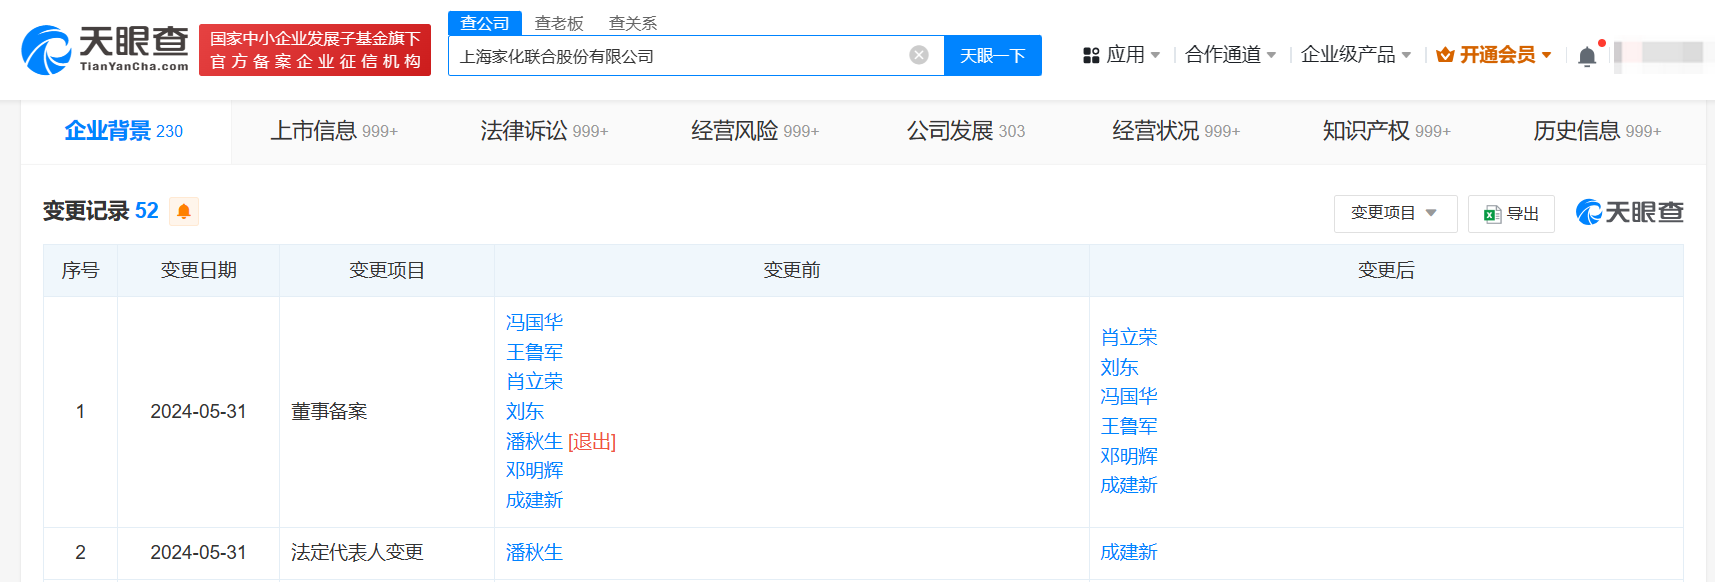The image size is (1715, 582).
Task: Open notifications bell icon in header
Action: [x=1586, y=56]
